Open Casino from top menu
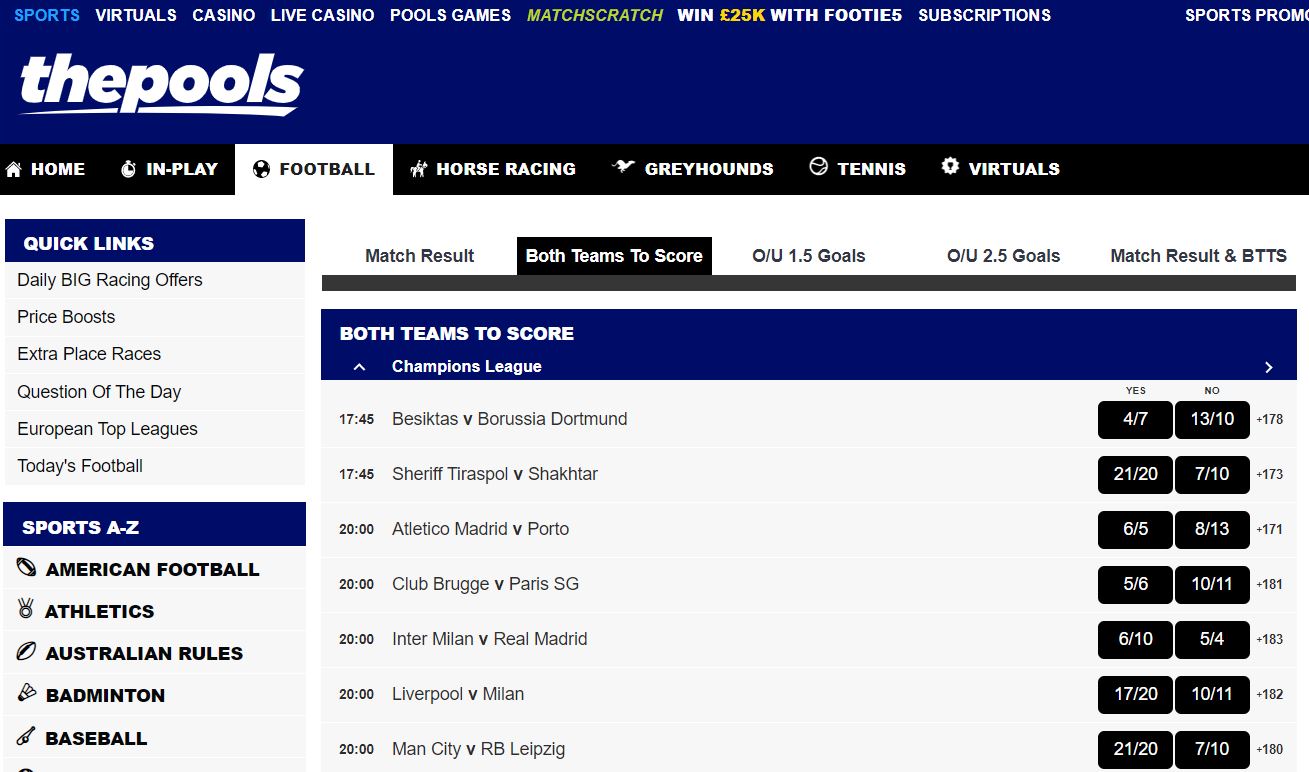 point(223,15)
